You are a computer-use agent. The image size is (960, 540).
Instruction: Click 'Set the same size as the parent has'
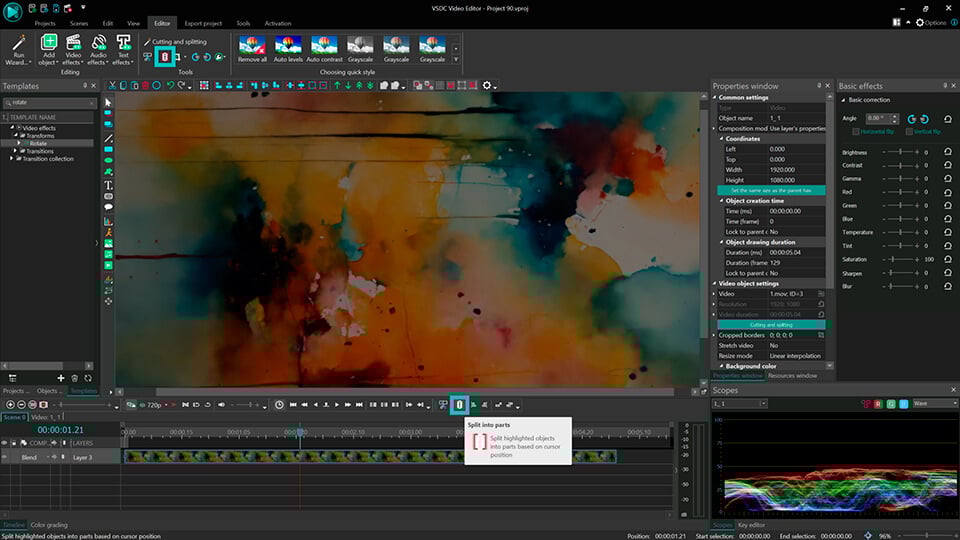click(x=771, y=190)
